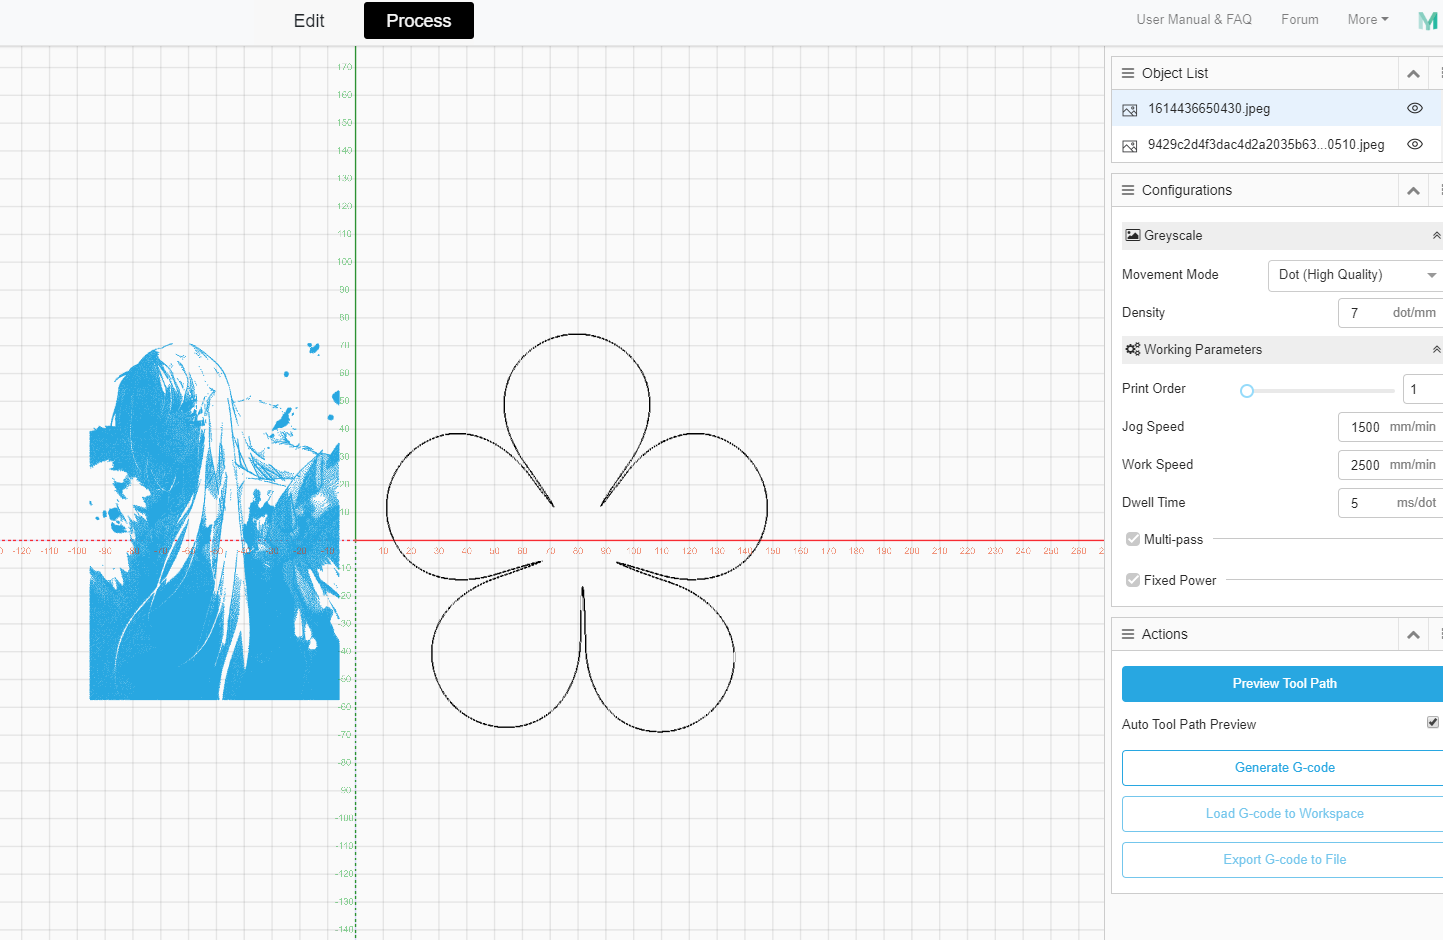Collapse the Actions panel
This screenshot has width=1443, height=940.
click(1413, 635)
